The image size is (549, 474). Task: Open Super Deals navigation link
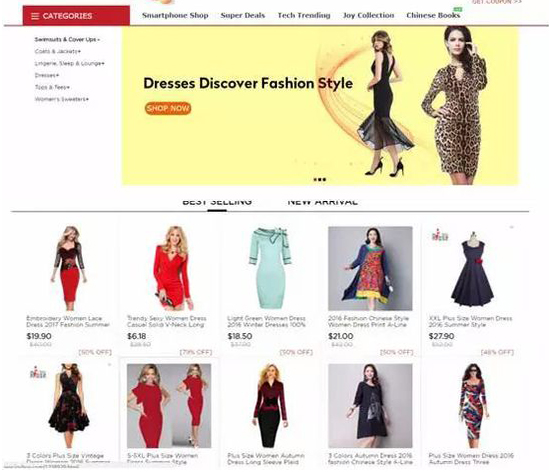(243, 15)
